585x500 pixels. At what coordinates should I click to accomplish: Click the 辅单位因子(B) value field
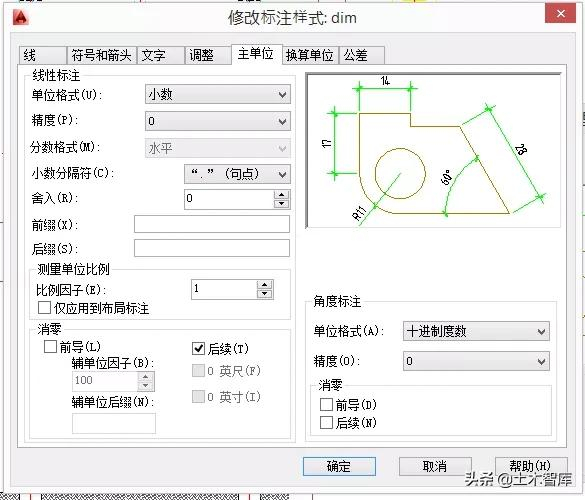click(105, 381)
